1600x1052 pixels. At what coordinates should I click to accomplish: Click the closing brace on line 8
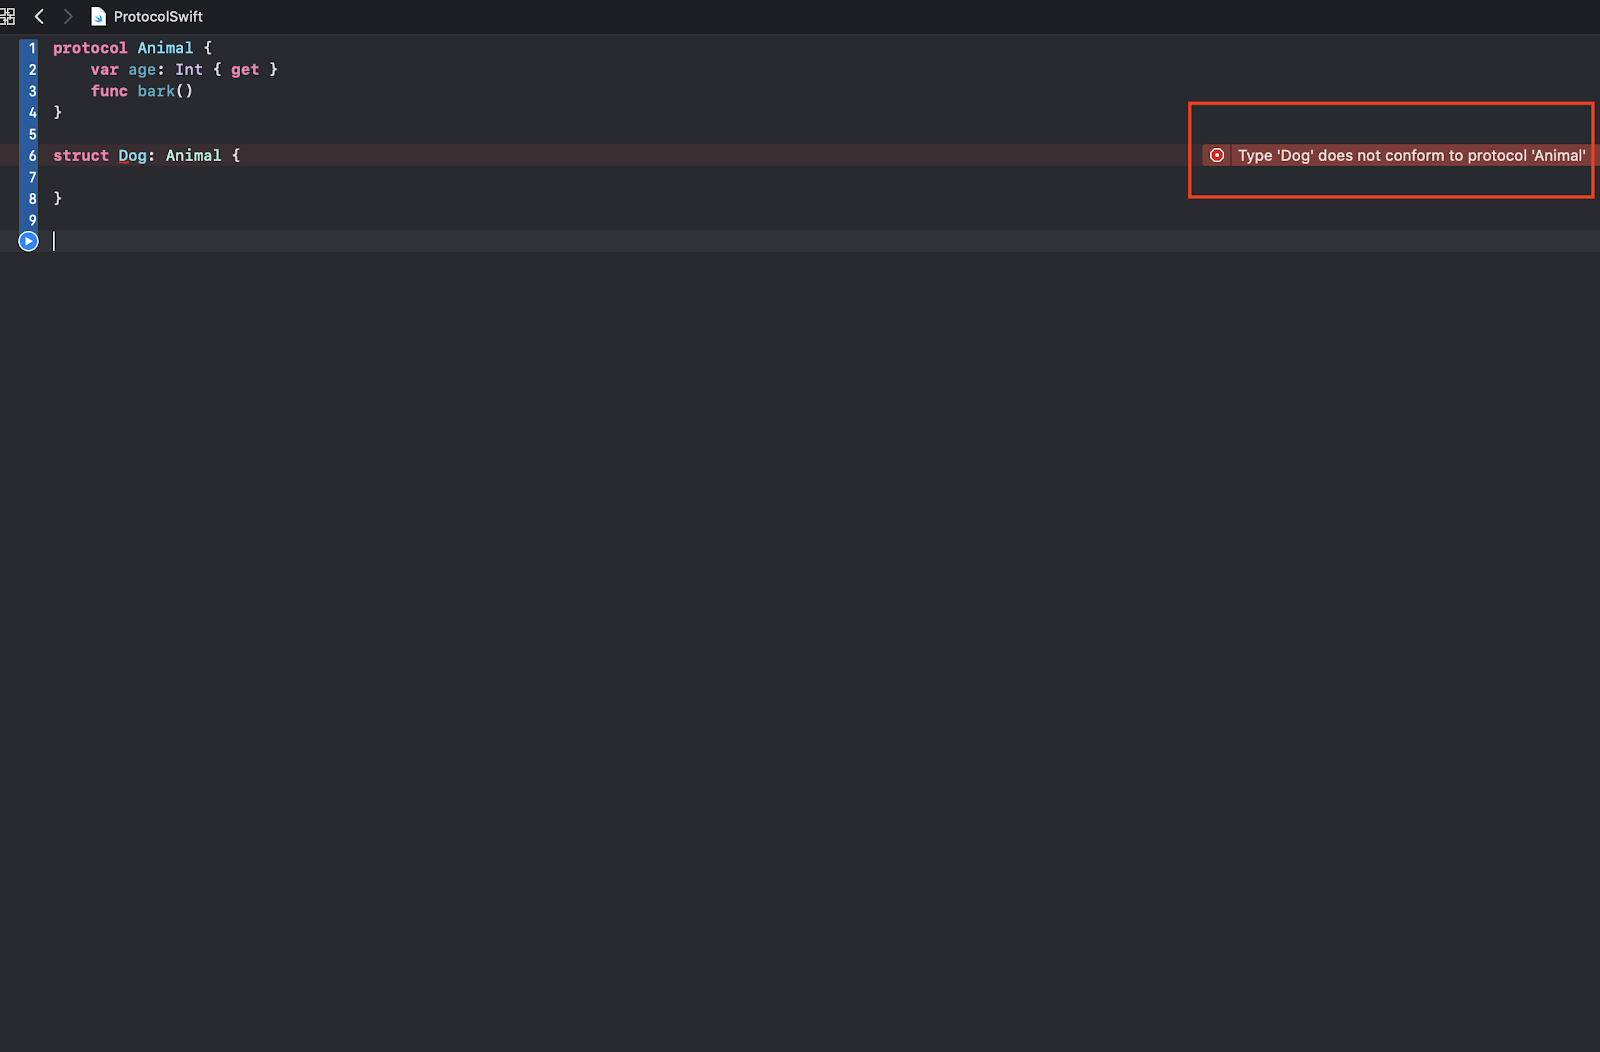coord(58,198)
